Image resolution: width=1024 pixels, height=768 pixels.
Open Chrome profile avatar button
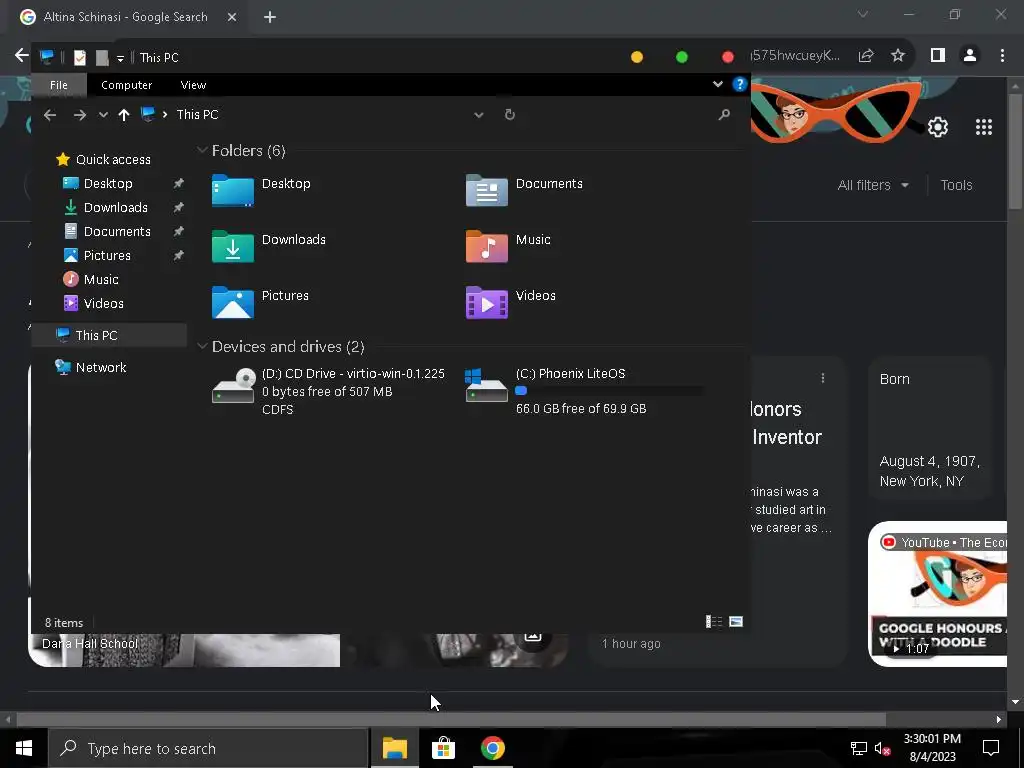tap(970, 56)
